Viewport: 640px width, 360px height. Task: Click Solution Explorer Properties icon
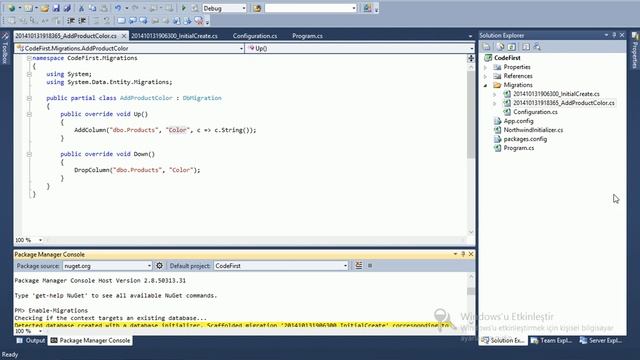pyautogui.click(x=487, y=47)
